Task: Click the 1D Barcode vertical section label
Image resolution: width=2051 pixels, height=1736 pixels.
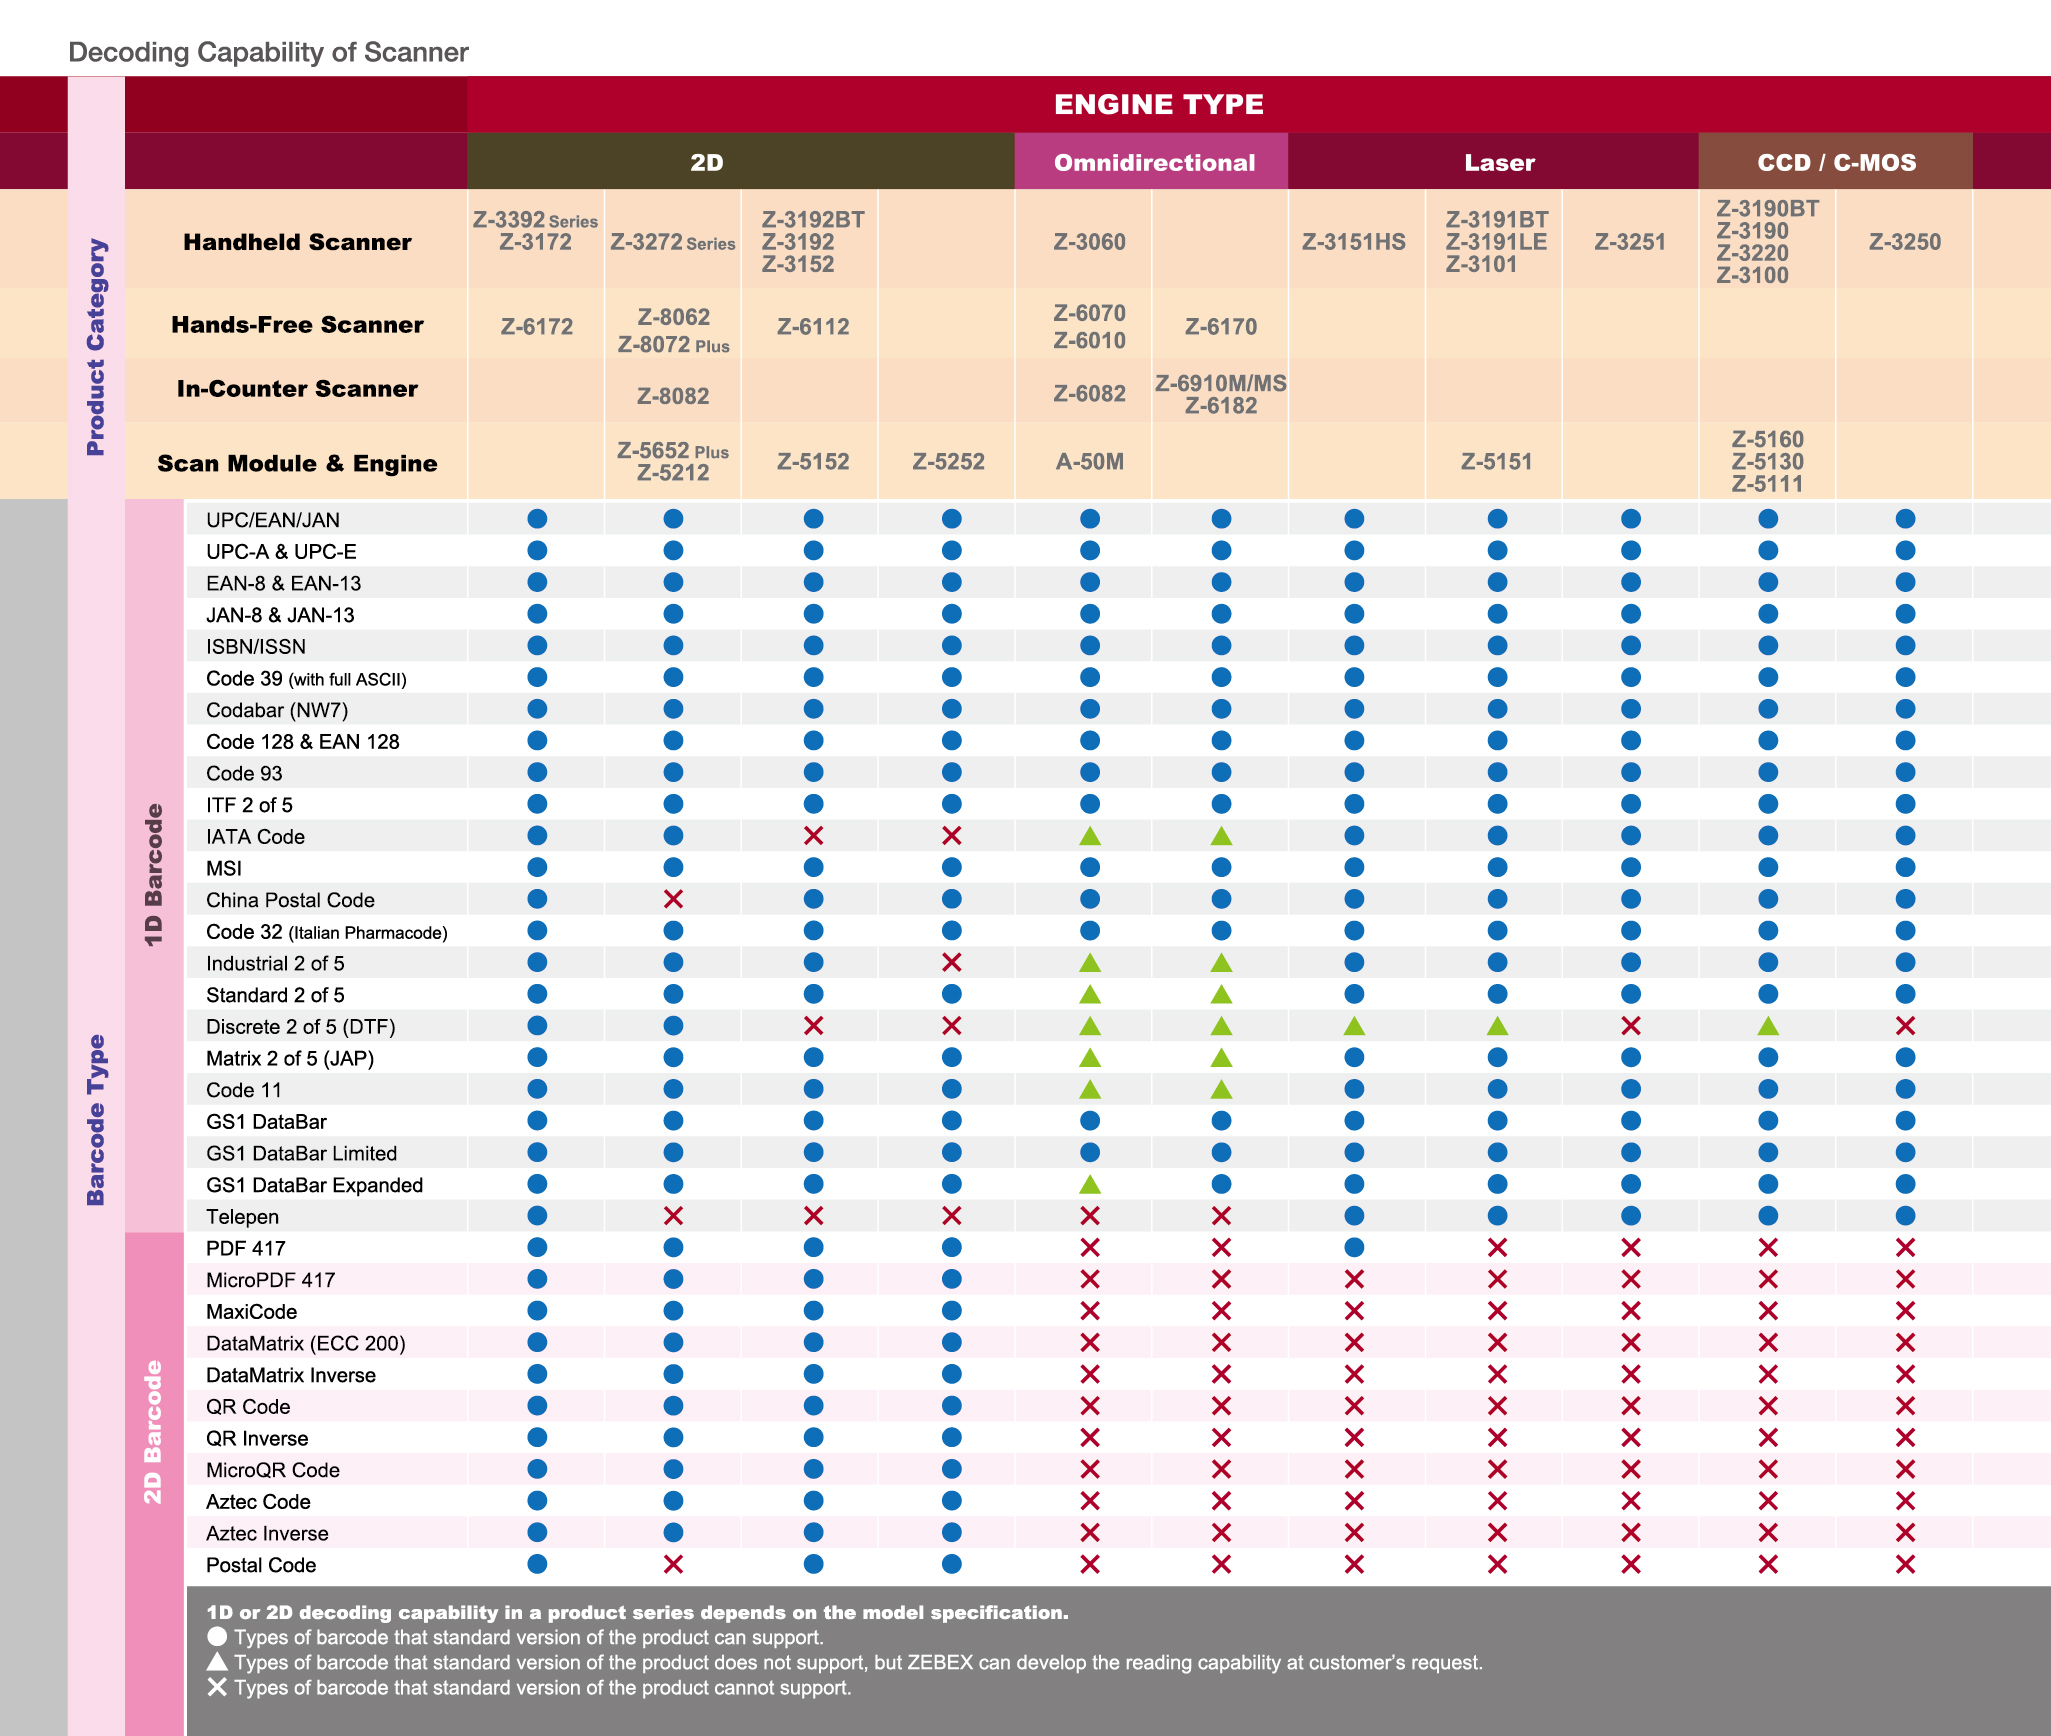Action: click(x=153, y=873)
